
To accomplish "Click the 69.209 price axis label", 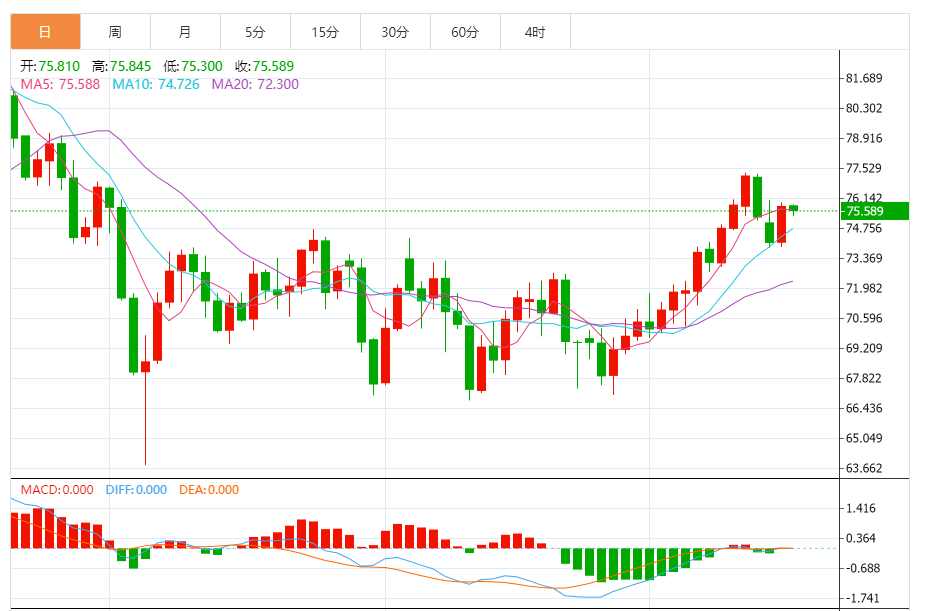I will click(x=864, y=348).
